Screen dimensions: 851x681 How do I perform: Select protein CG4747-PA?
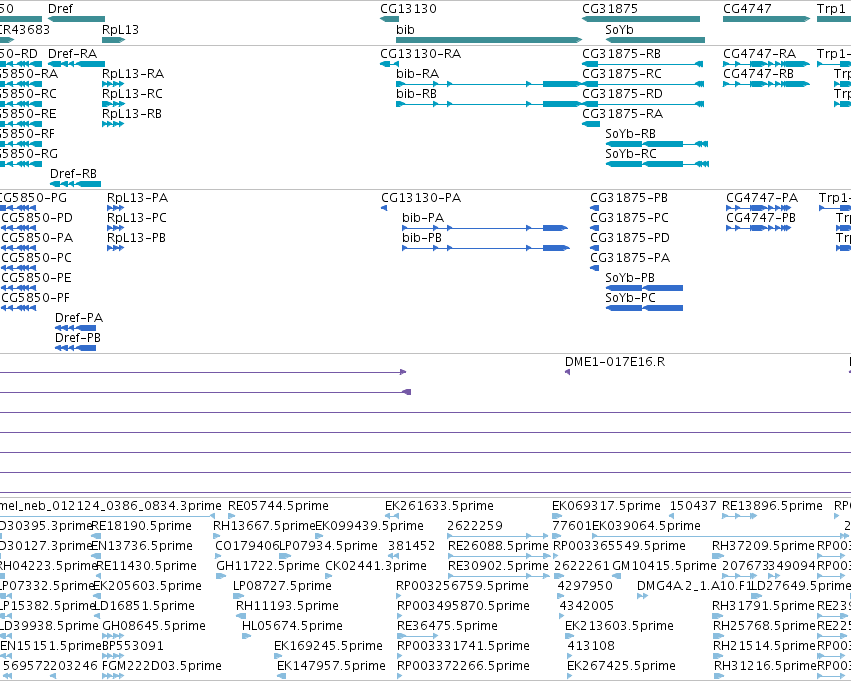coord(759,208)
